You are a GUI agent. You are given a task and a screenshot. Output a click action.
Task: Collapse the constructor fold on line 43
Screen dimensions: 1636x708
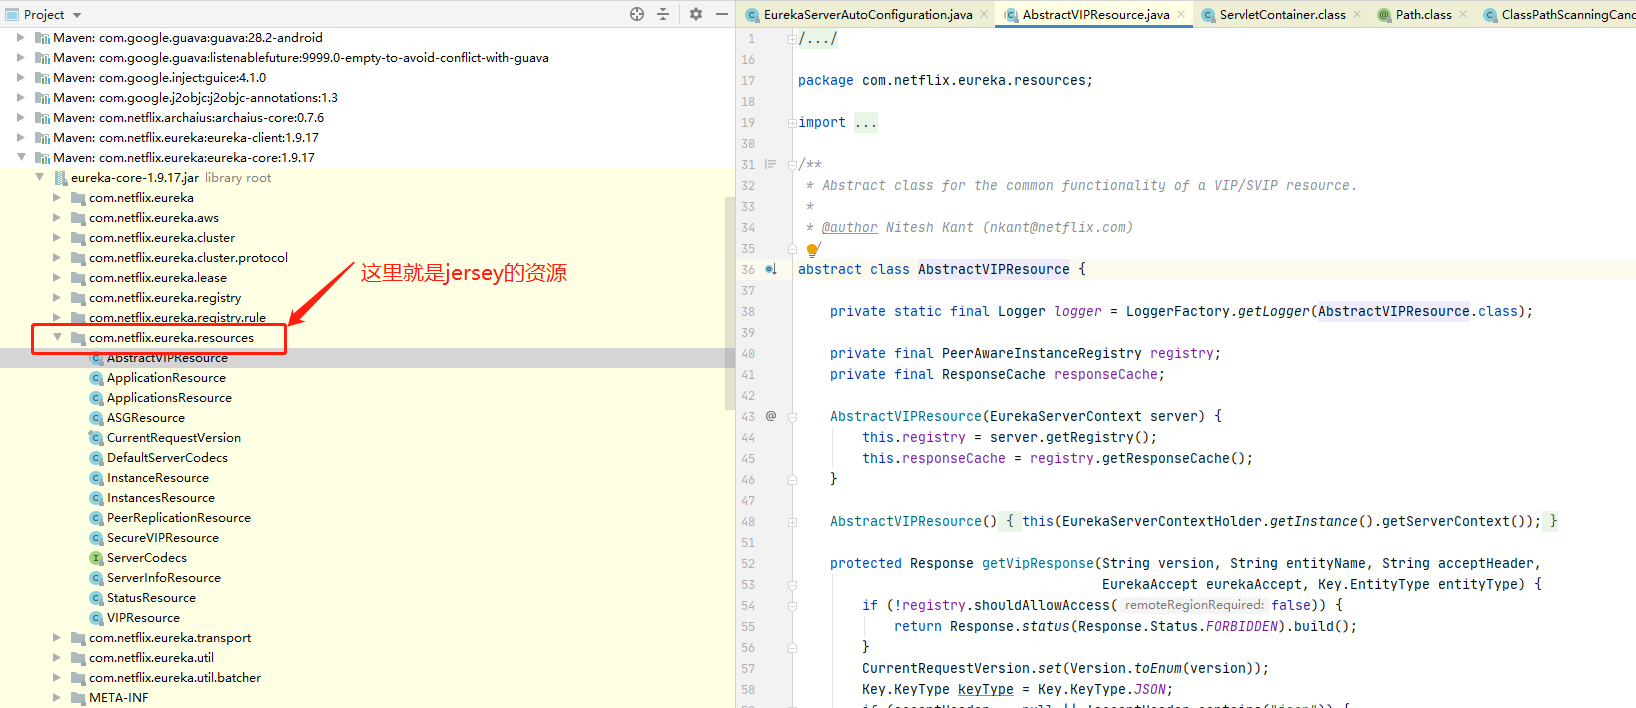[x=792, y=417]
